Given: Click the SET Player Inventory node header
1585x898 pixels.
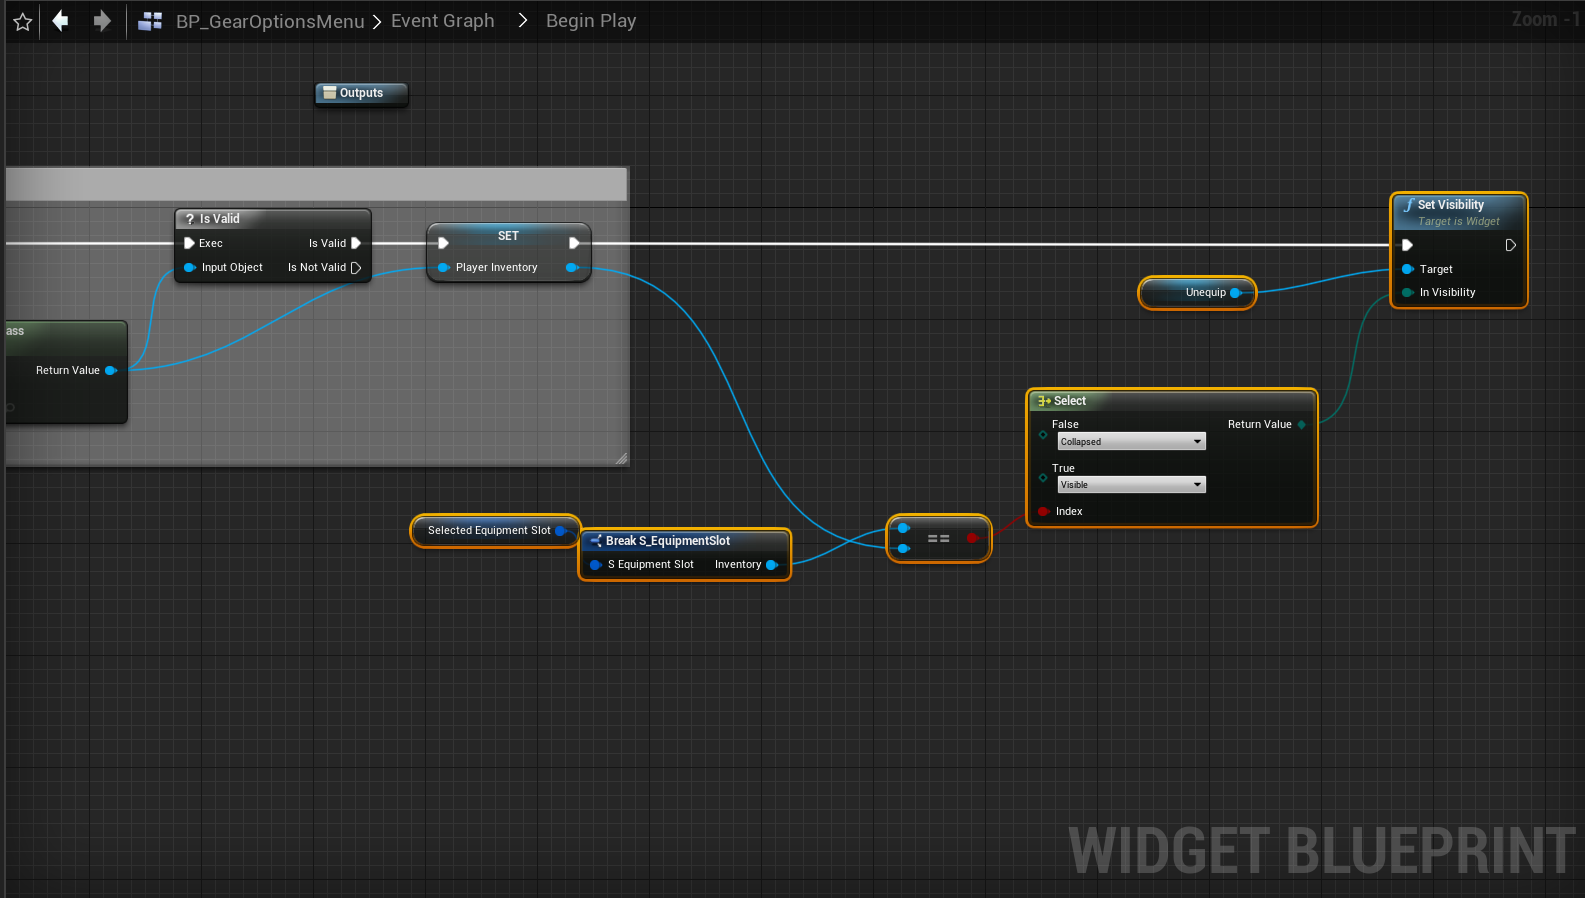Looking at the screenshot, I should 508,236.
